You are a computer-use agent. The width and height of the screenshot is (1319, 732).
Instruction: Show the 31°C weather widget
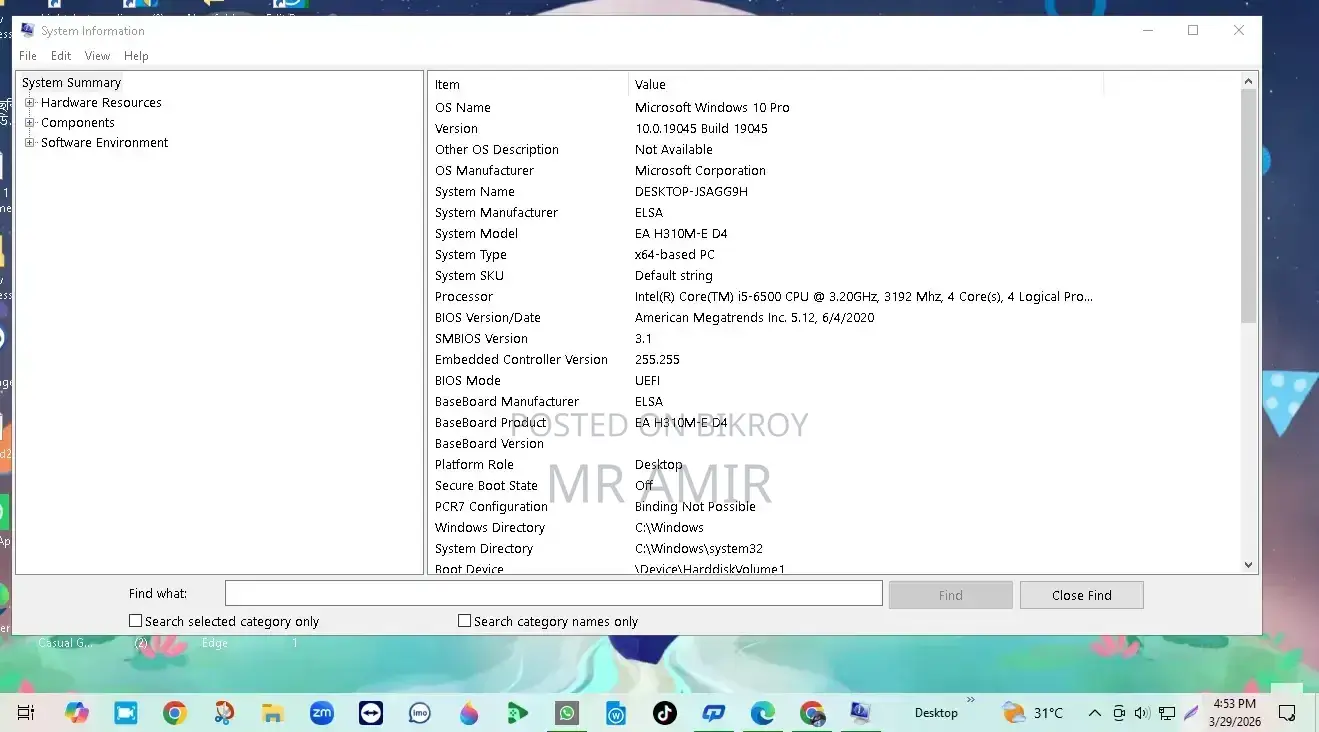coord(1033,713)
